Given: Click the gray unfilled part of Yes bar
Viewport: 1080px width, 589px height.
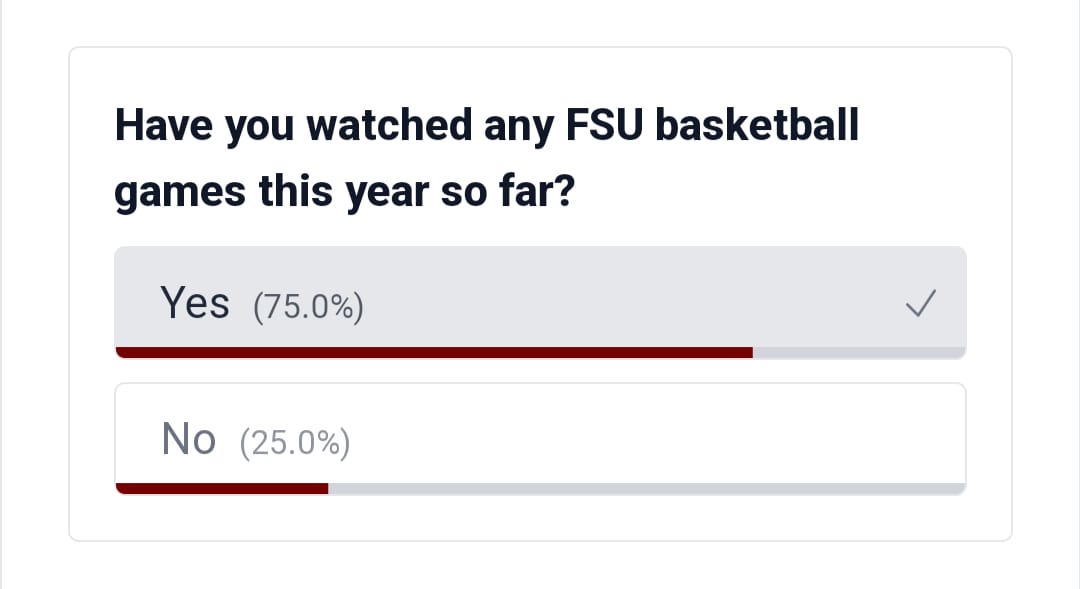Looking at the screenshot, I should click(x=860, y=353).
